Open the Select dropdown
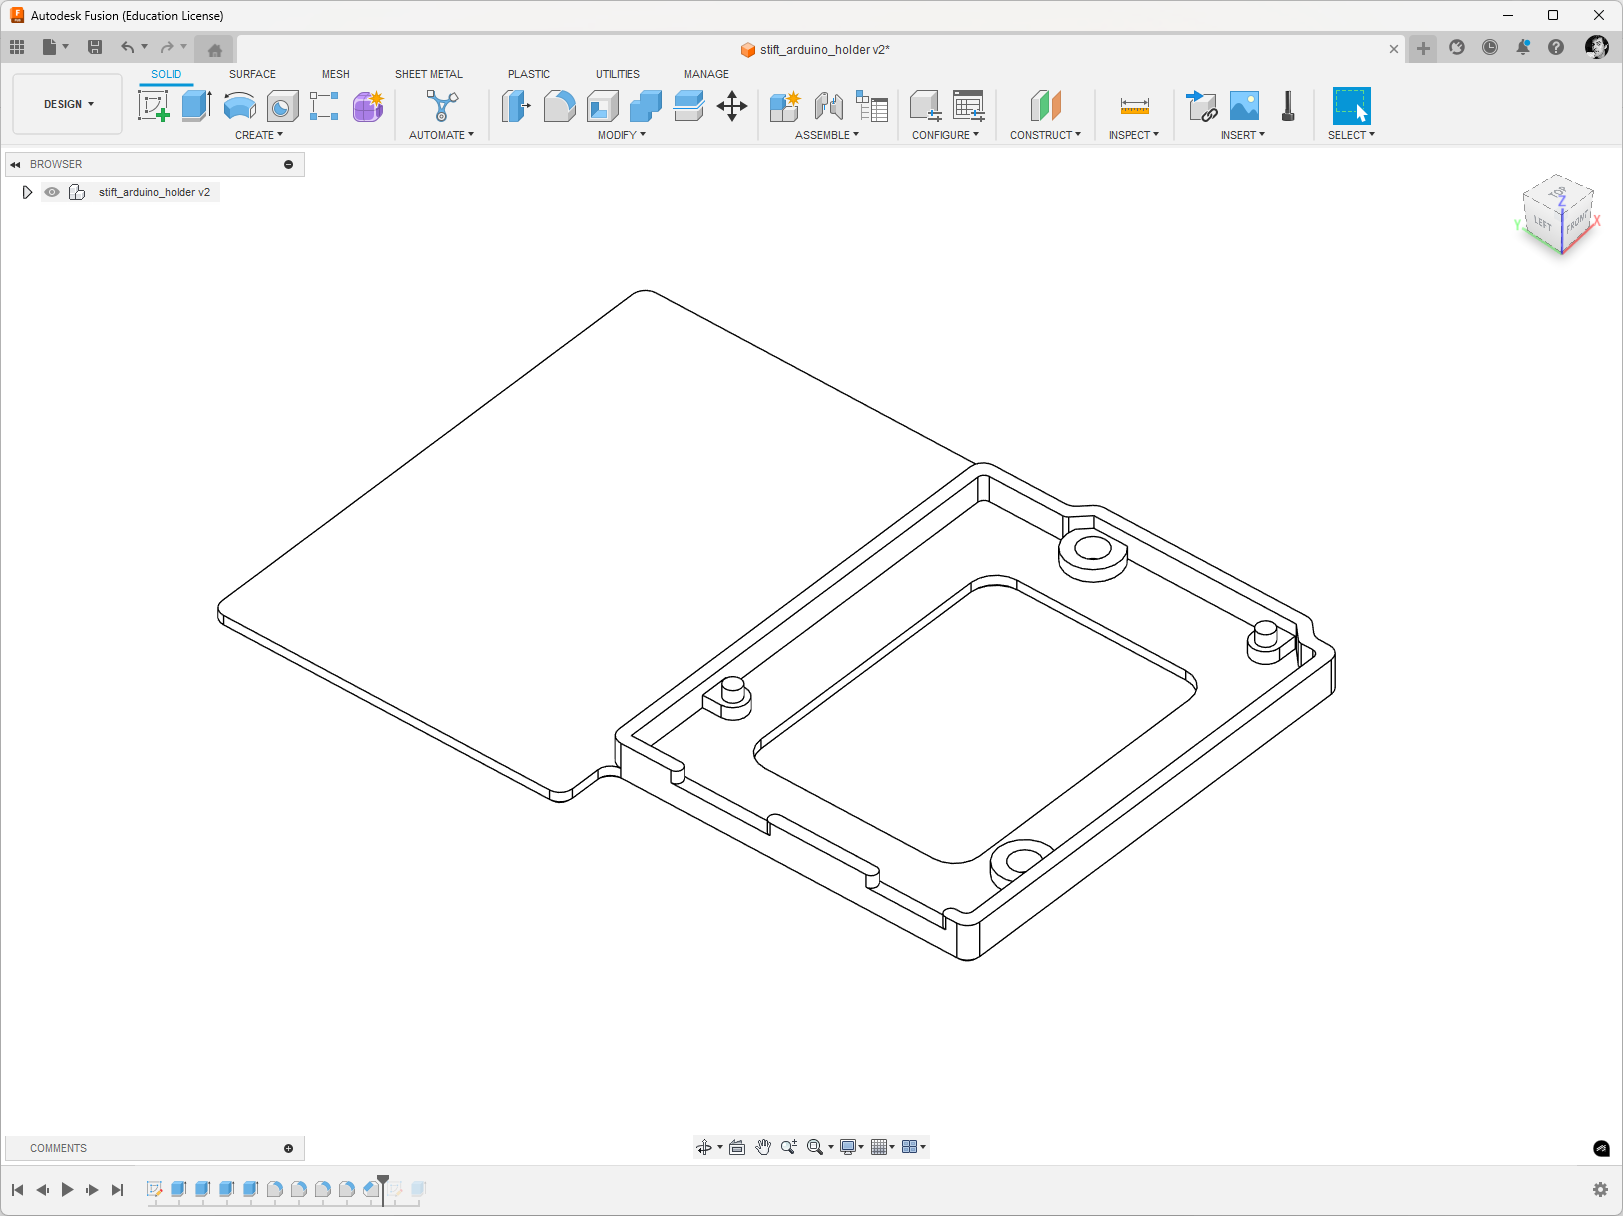 click(x=1351, y=135)
